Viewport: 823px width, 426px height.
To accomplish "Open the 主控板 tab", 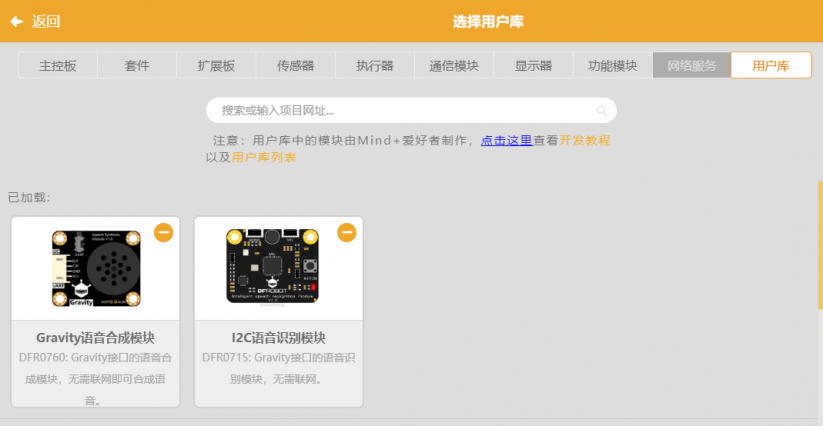I will click(x=58, y=66).
